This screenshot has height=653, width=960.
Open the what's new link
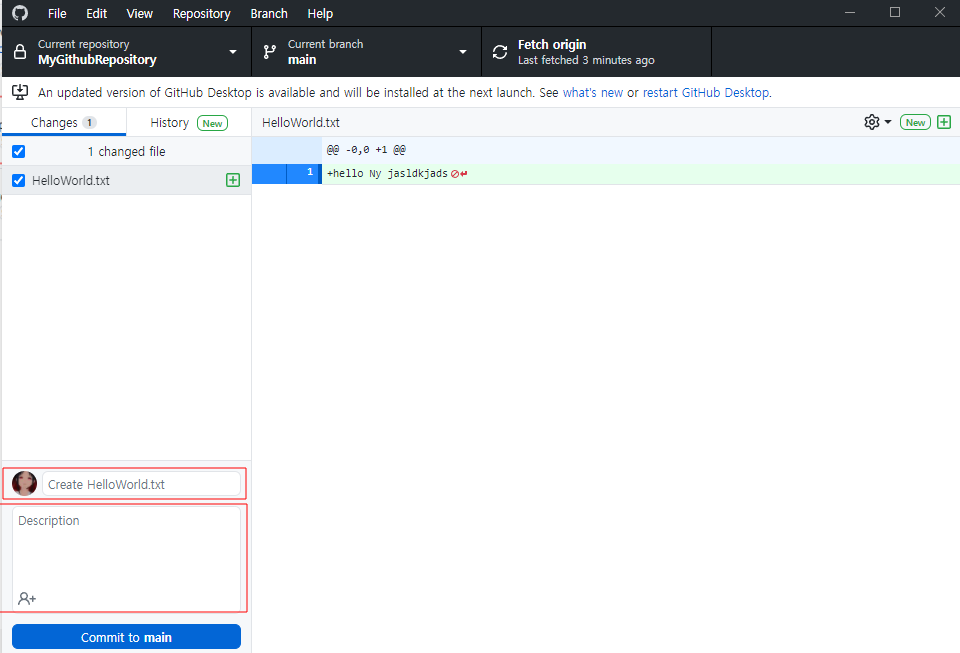[x=593, y=92]
